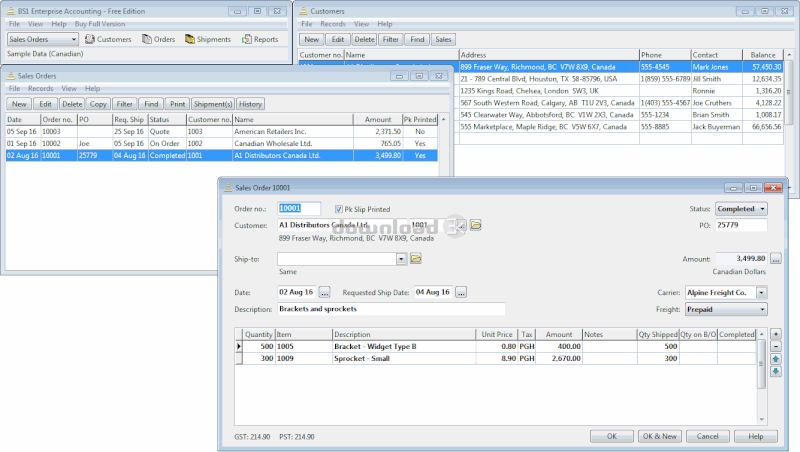Click the Description field of the order

click(x=391, y=309)
